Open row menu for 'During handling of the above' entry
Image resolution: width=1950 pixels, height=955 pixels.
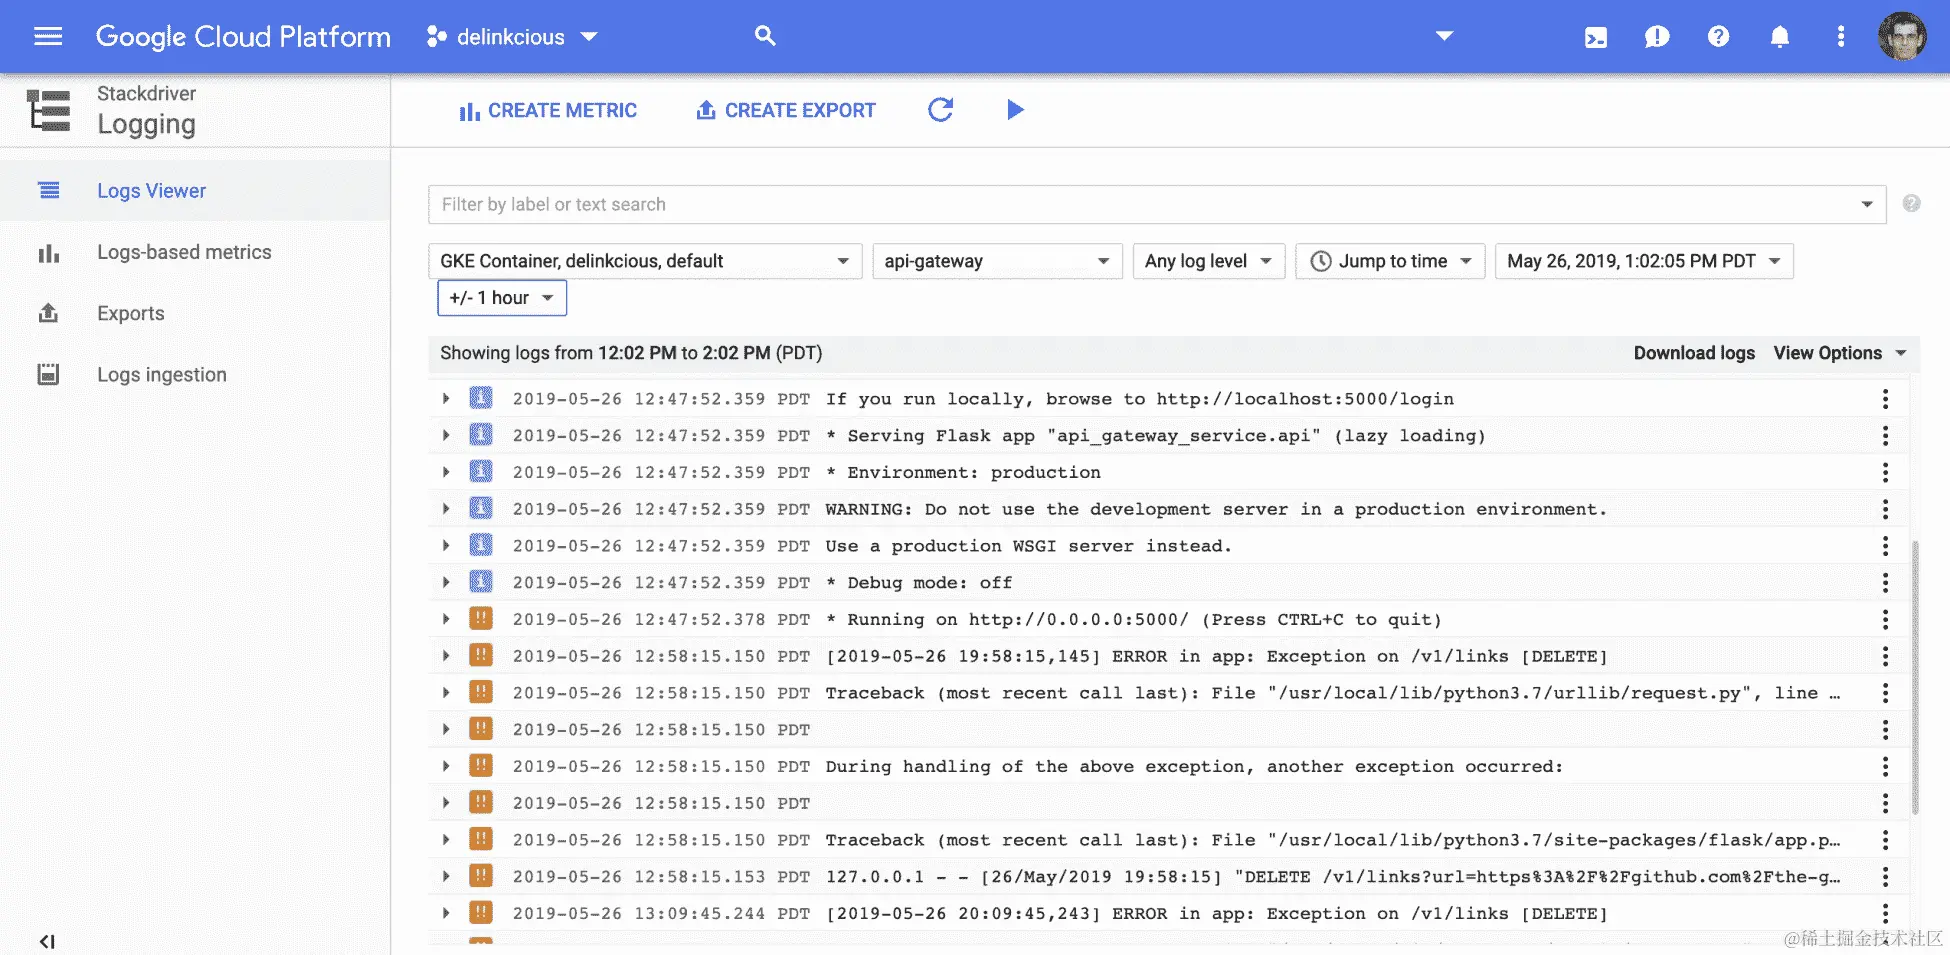pos(1885,766)
